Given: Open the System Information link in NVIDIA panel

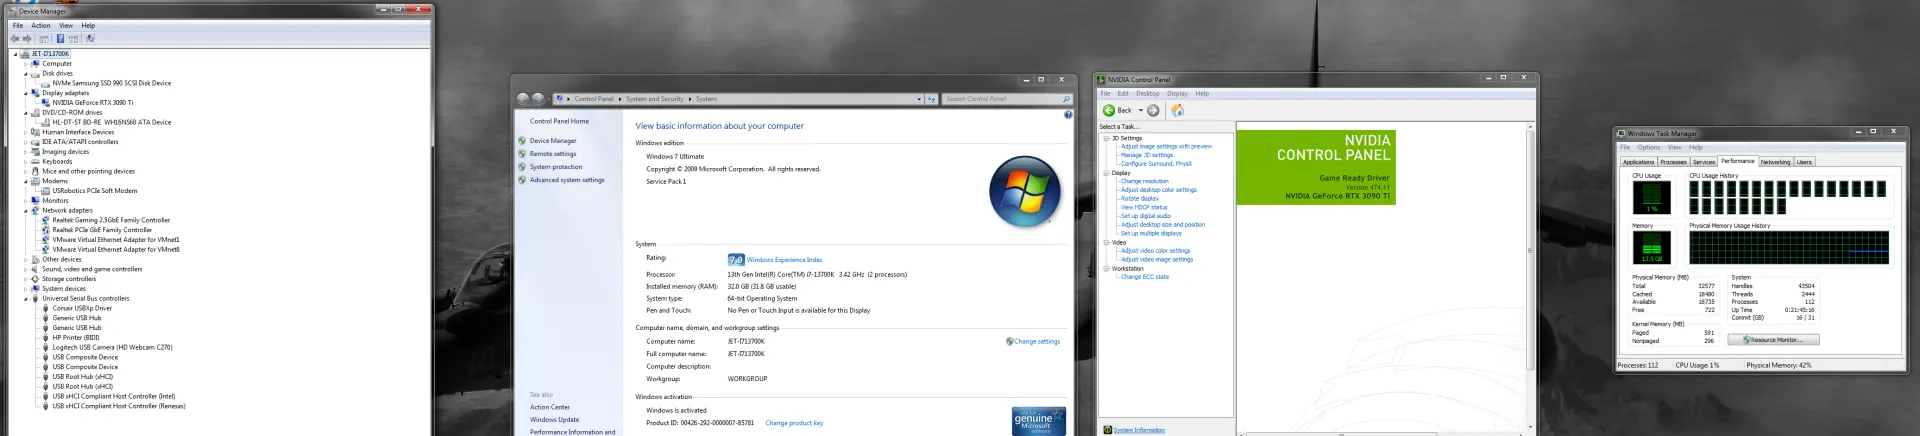Looking at the screenshot, I should [x=1139, y=430].
